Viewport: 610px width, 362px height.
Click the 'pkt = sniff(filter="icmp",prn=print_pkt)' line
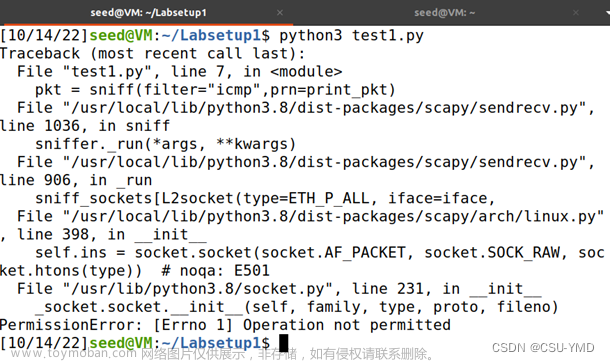[215, 90]
